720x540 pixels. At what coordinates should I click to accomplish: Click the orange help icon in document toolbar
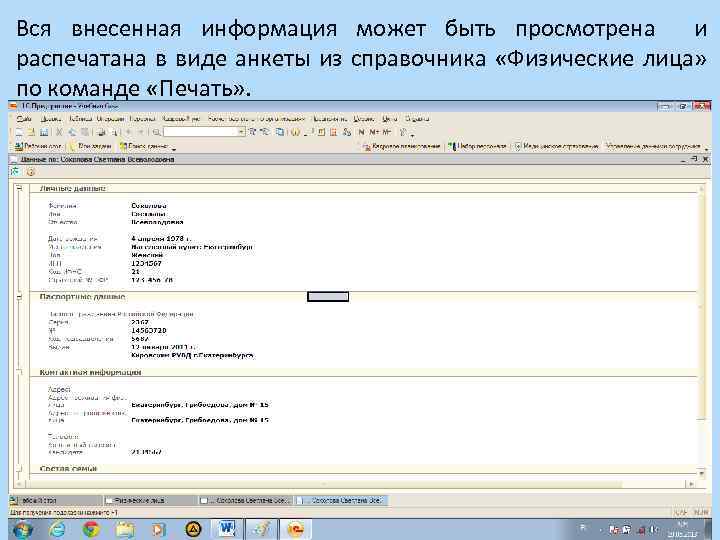(30, 172)
